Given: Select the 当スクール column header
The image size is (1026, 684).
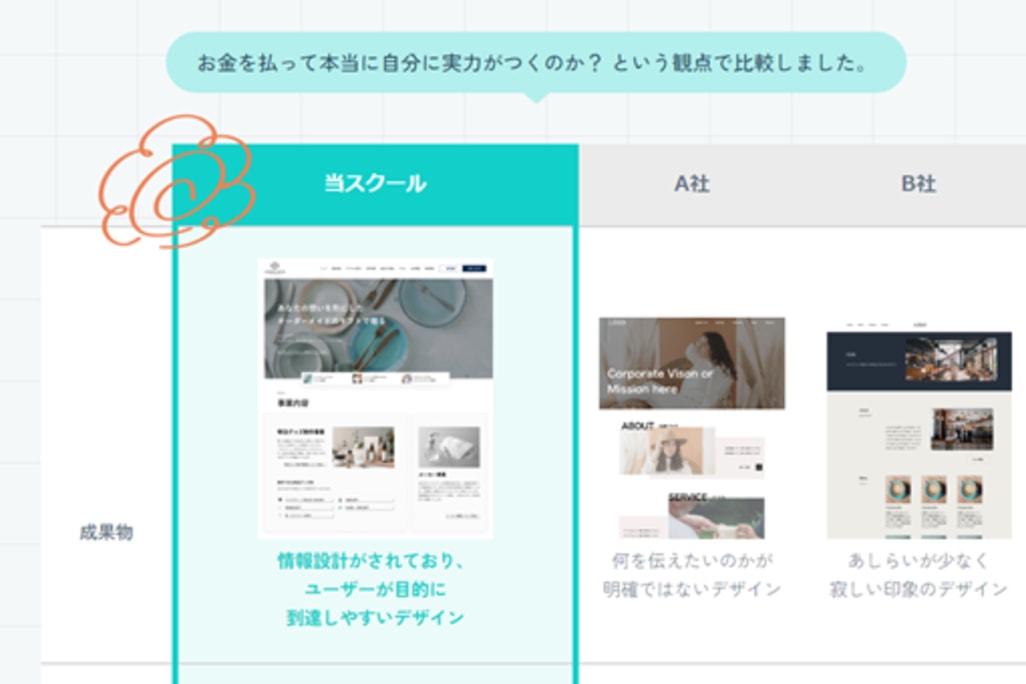Looking at the screenshot, I should [x=375, y=184].
